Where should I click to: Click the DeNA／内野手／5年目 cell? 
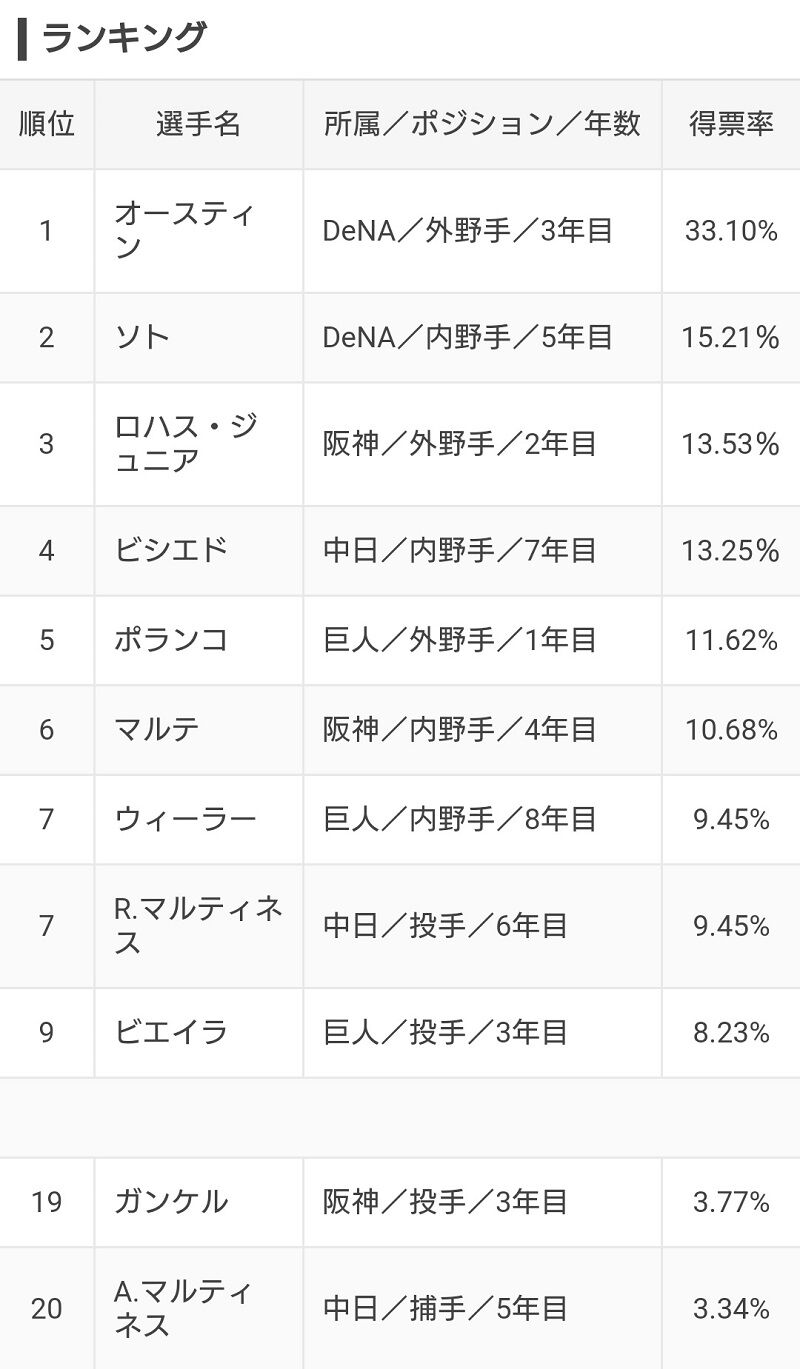point(468,338)
